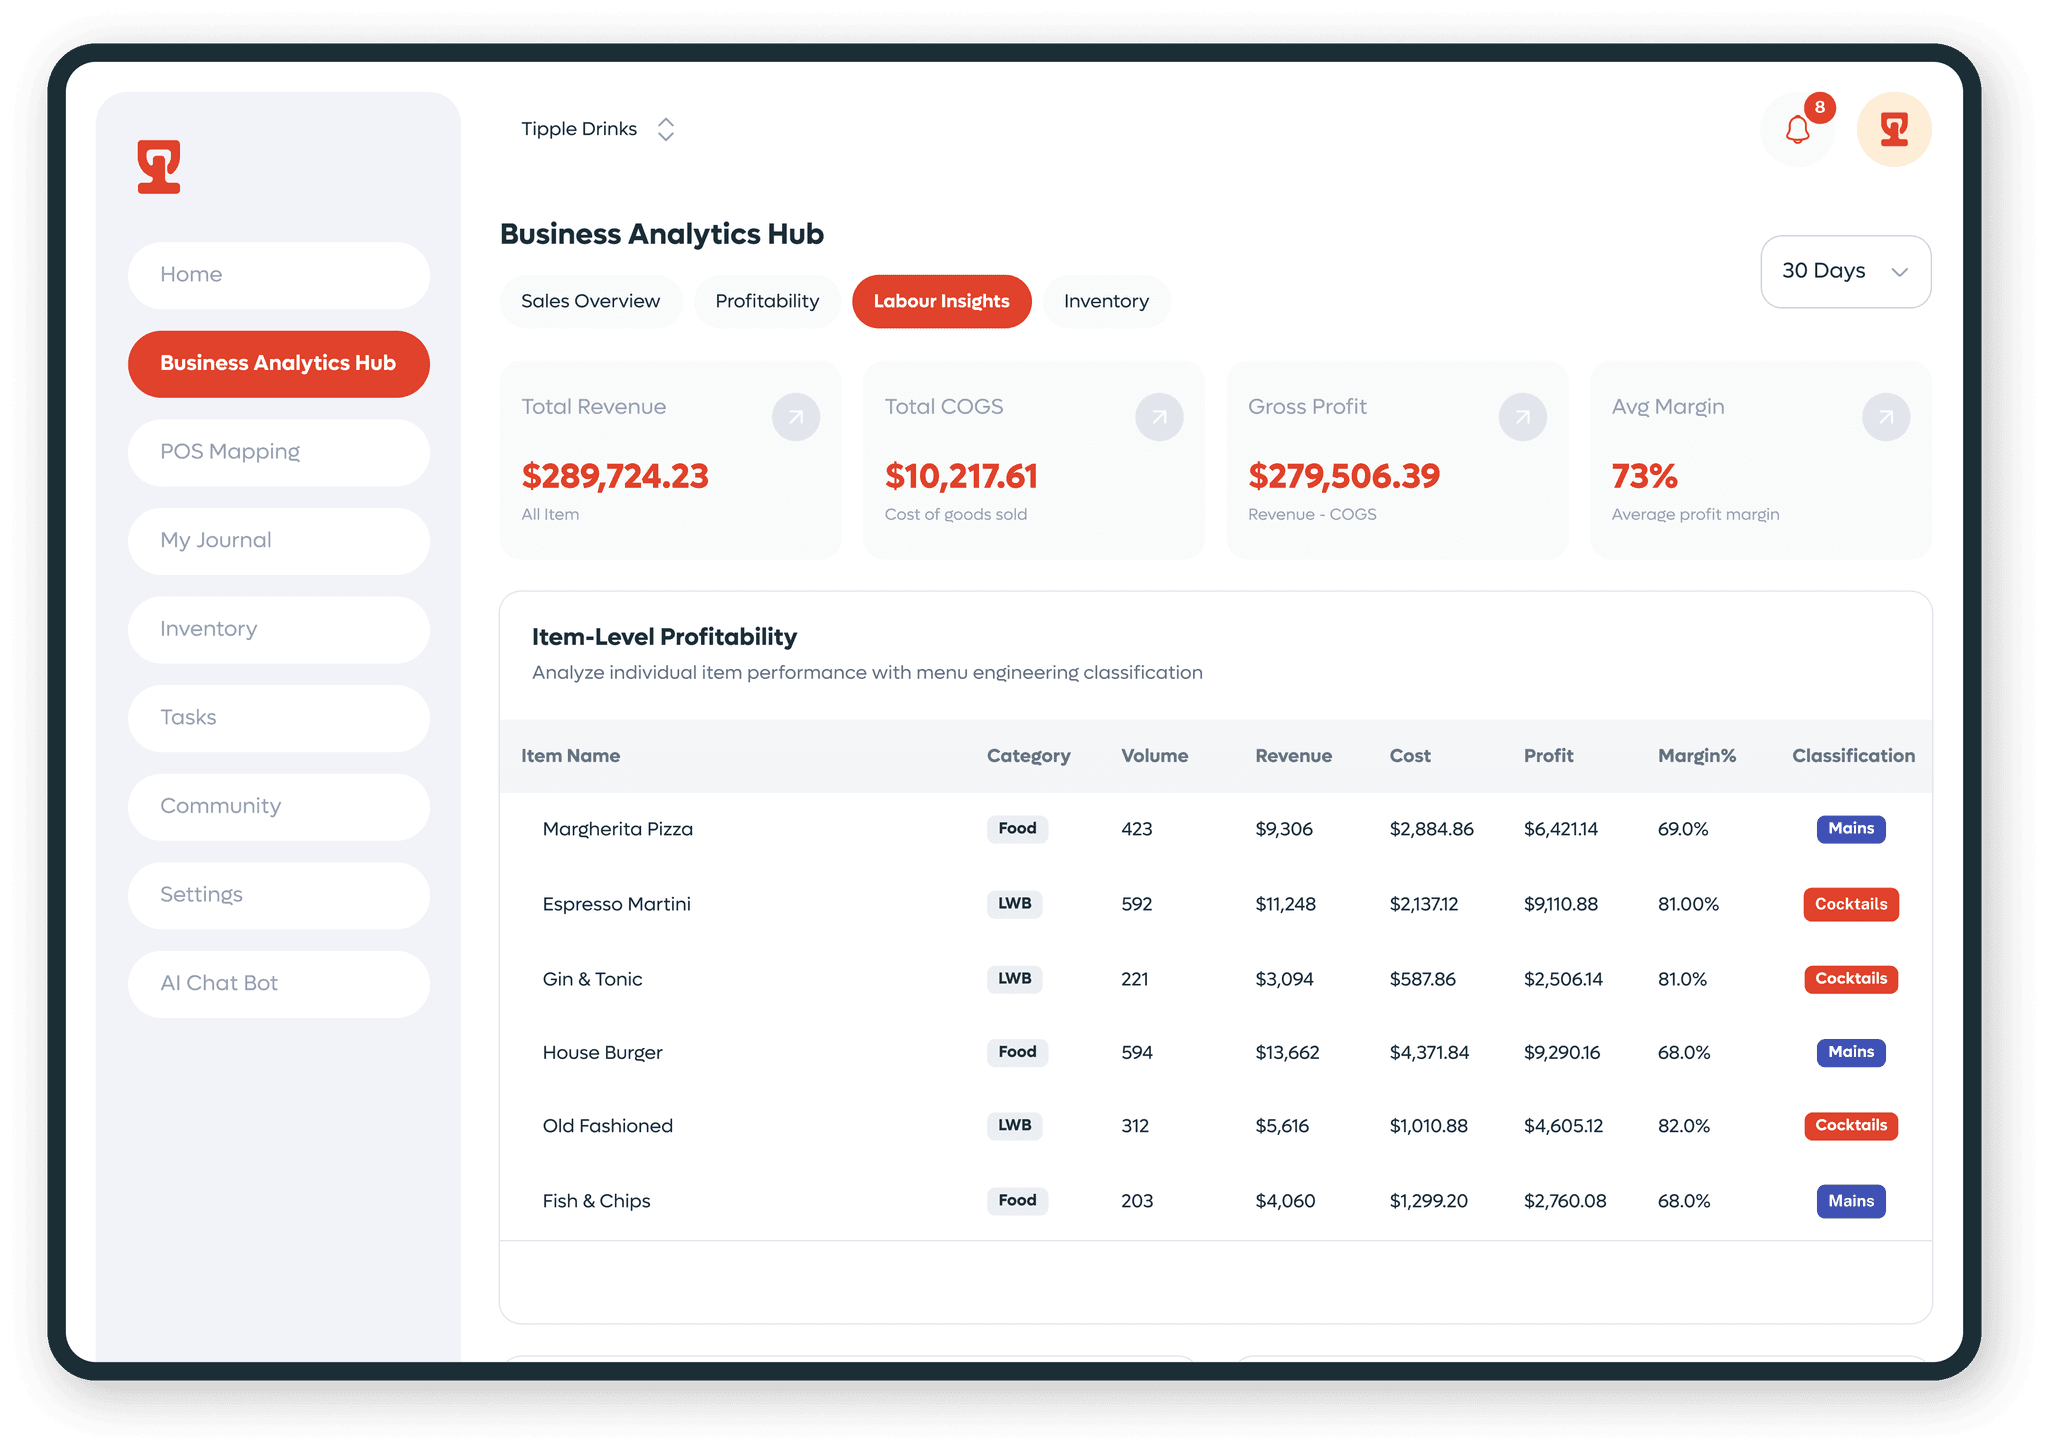Click the Margin% column header
This screenshot has width=2048, height=1451.
click(1696, 756)
